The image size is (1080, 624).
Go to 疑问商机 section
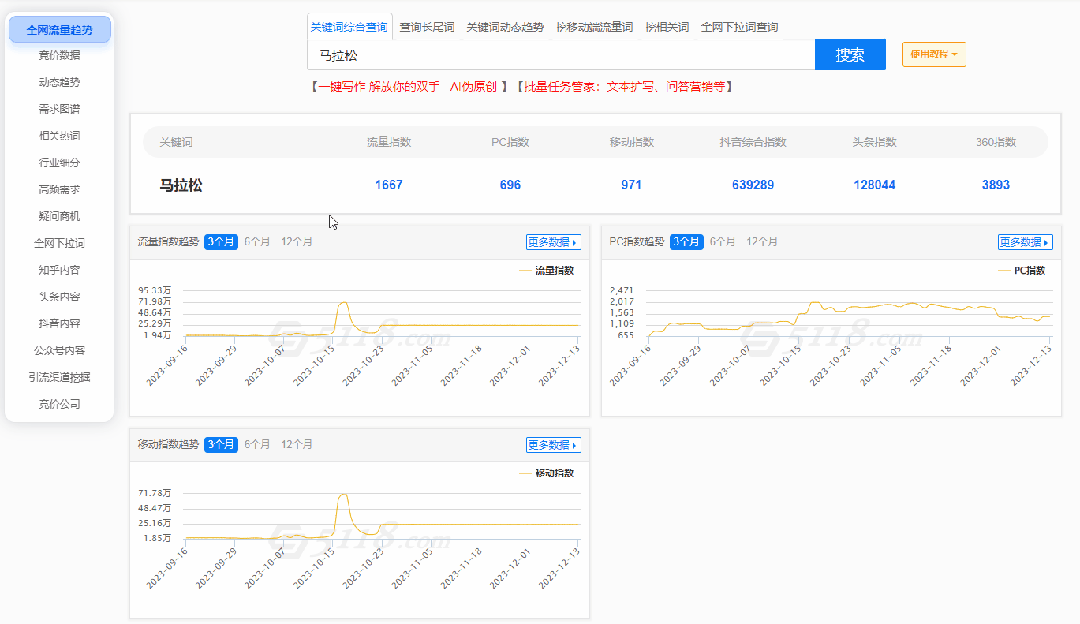[59, 216]
